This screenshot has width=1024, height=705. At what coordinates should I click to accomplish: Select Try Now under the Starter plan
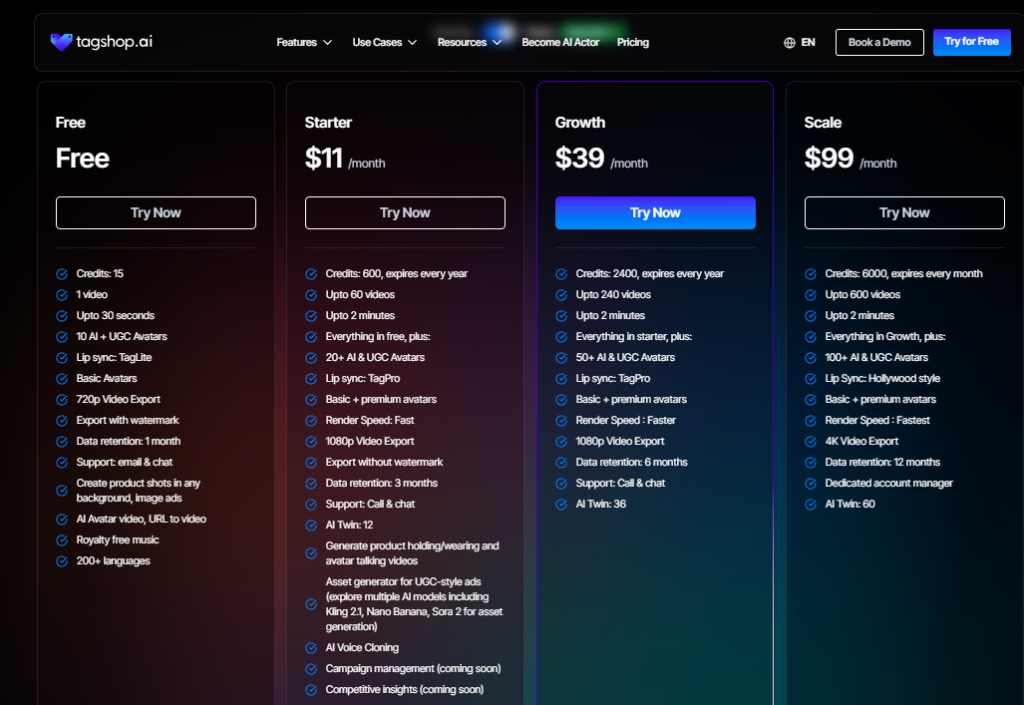[405, 213]
